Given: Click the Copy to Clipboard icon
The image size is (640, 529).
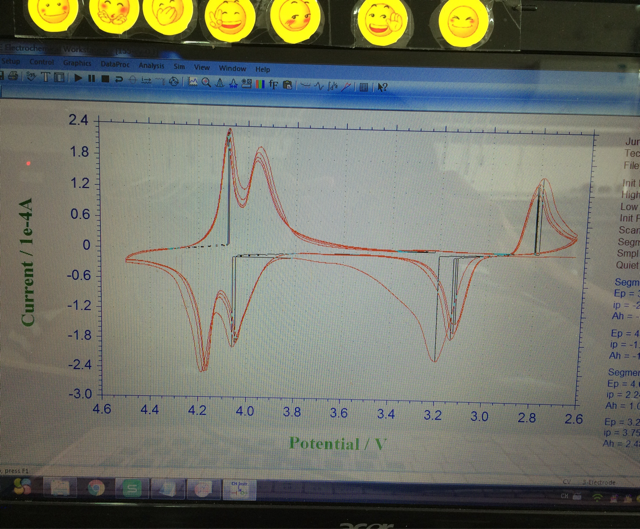Looking at the screenshot, I should click(287, 85).
